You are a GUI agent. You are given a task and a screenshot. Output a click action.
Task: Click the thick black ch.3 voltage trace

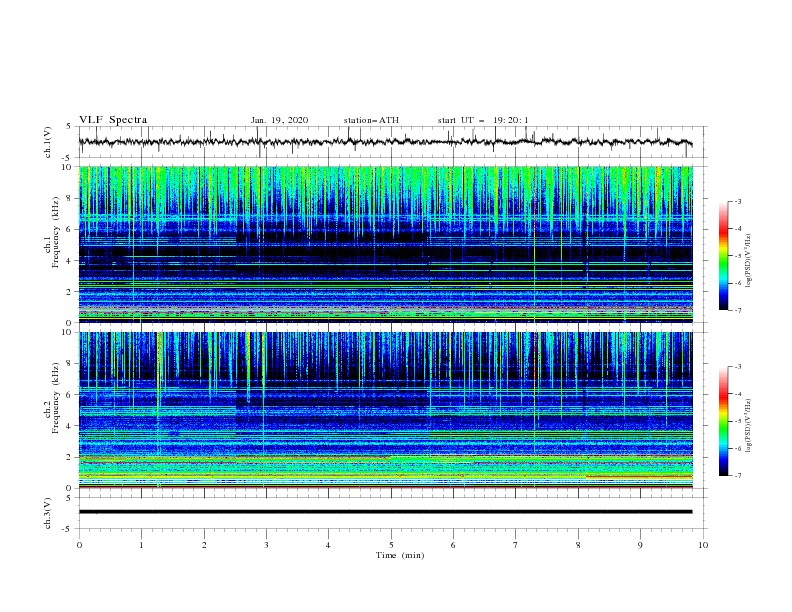point(385,512)
